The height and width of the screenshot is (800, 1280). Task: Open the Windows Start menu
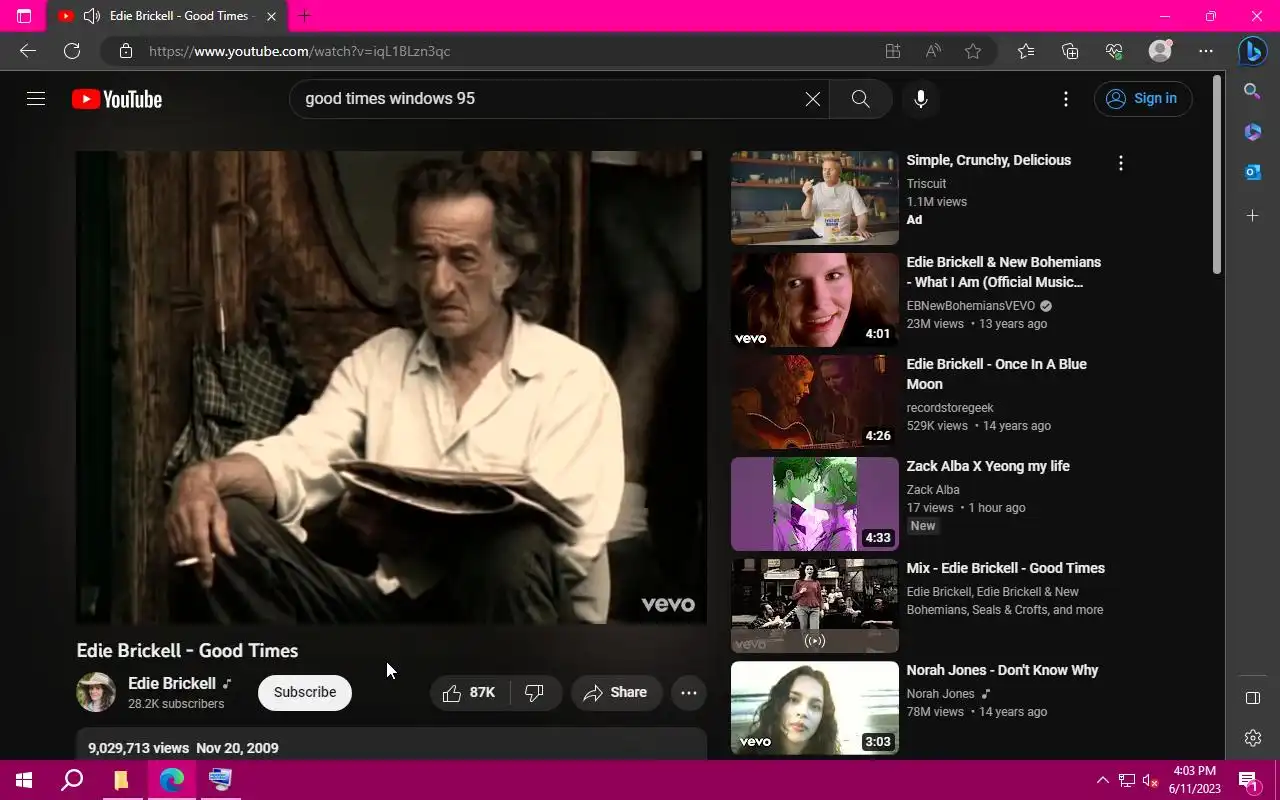[24, 780]
